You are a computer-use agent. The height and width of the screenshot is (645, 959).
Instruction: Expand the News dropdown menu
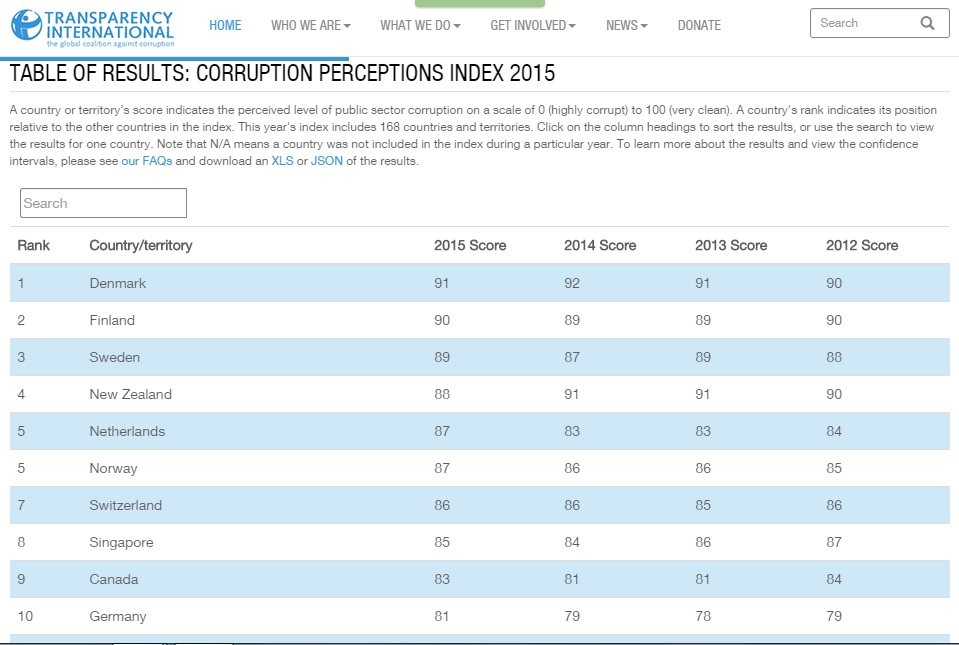click(626, 25)
